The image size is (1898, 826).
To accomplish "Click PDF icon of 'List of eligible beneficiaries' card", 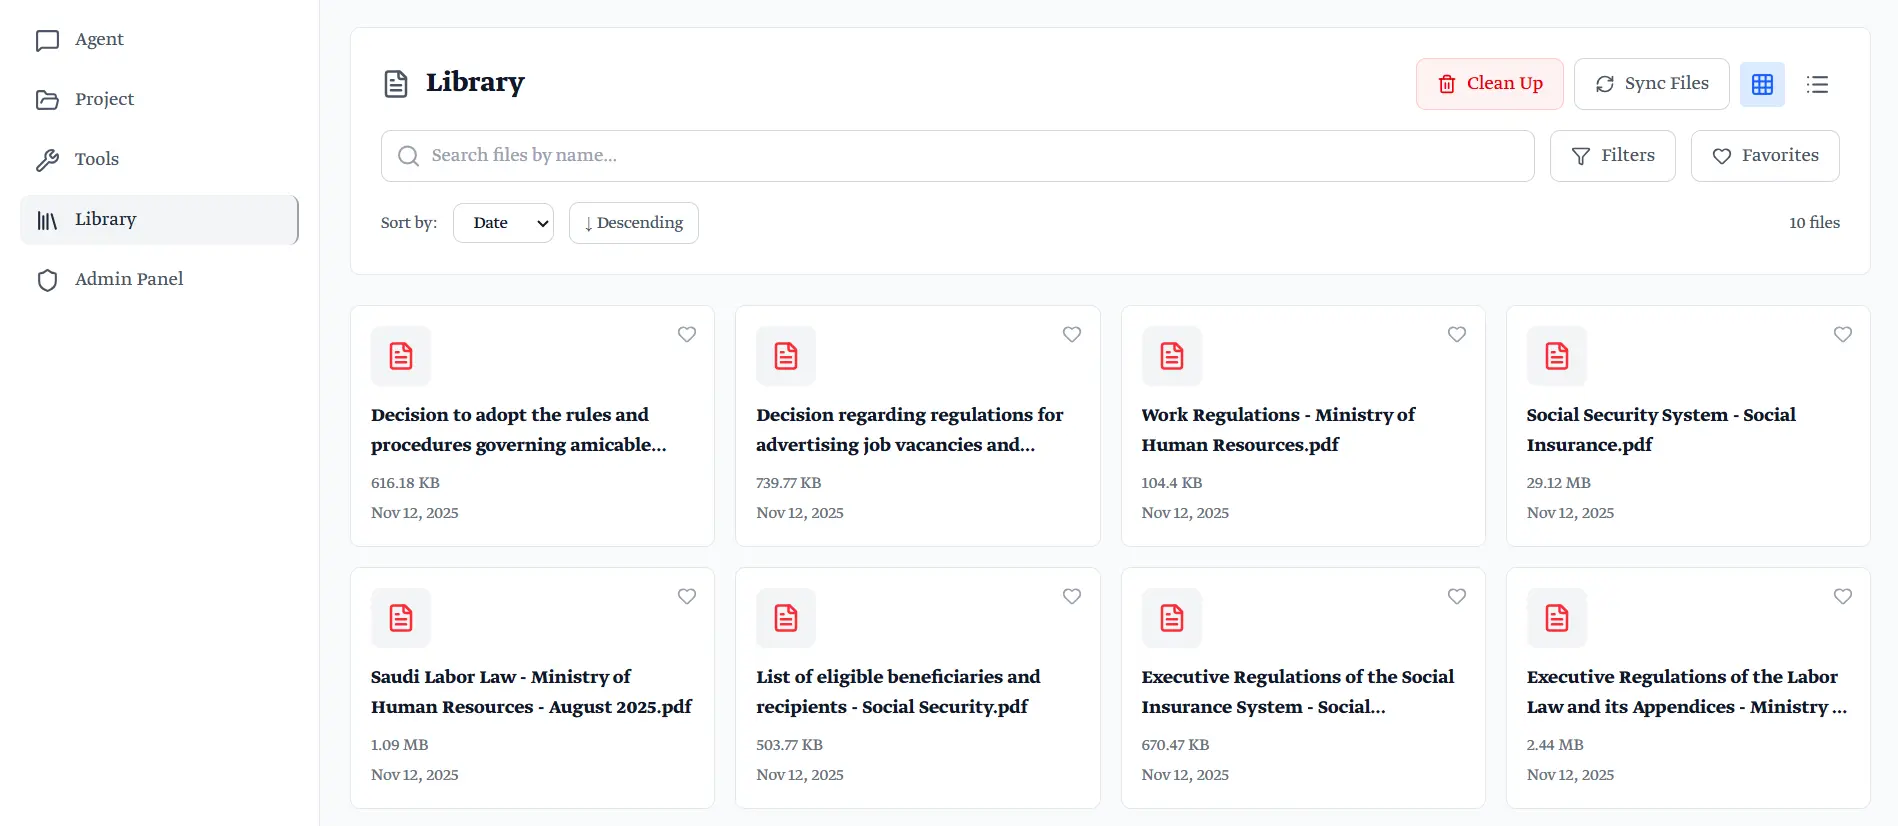I will click(786, 618).
